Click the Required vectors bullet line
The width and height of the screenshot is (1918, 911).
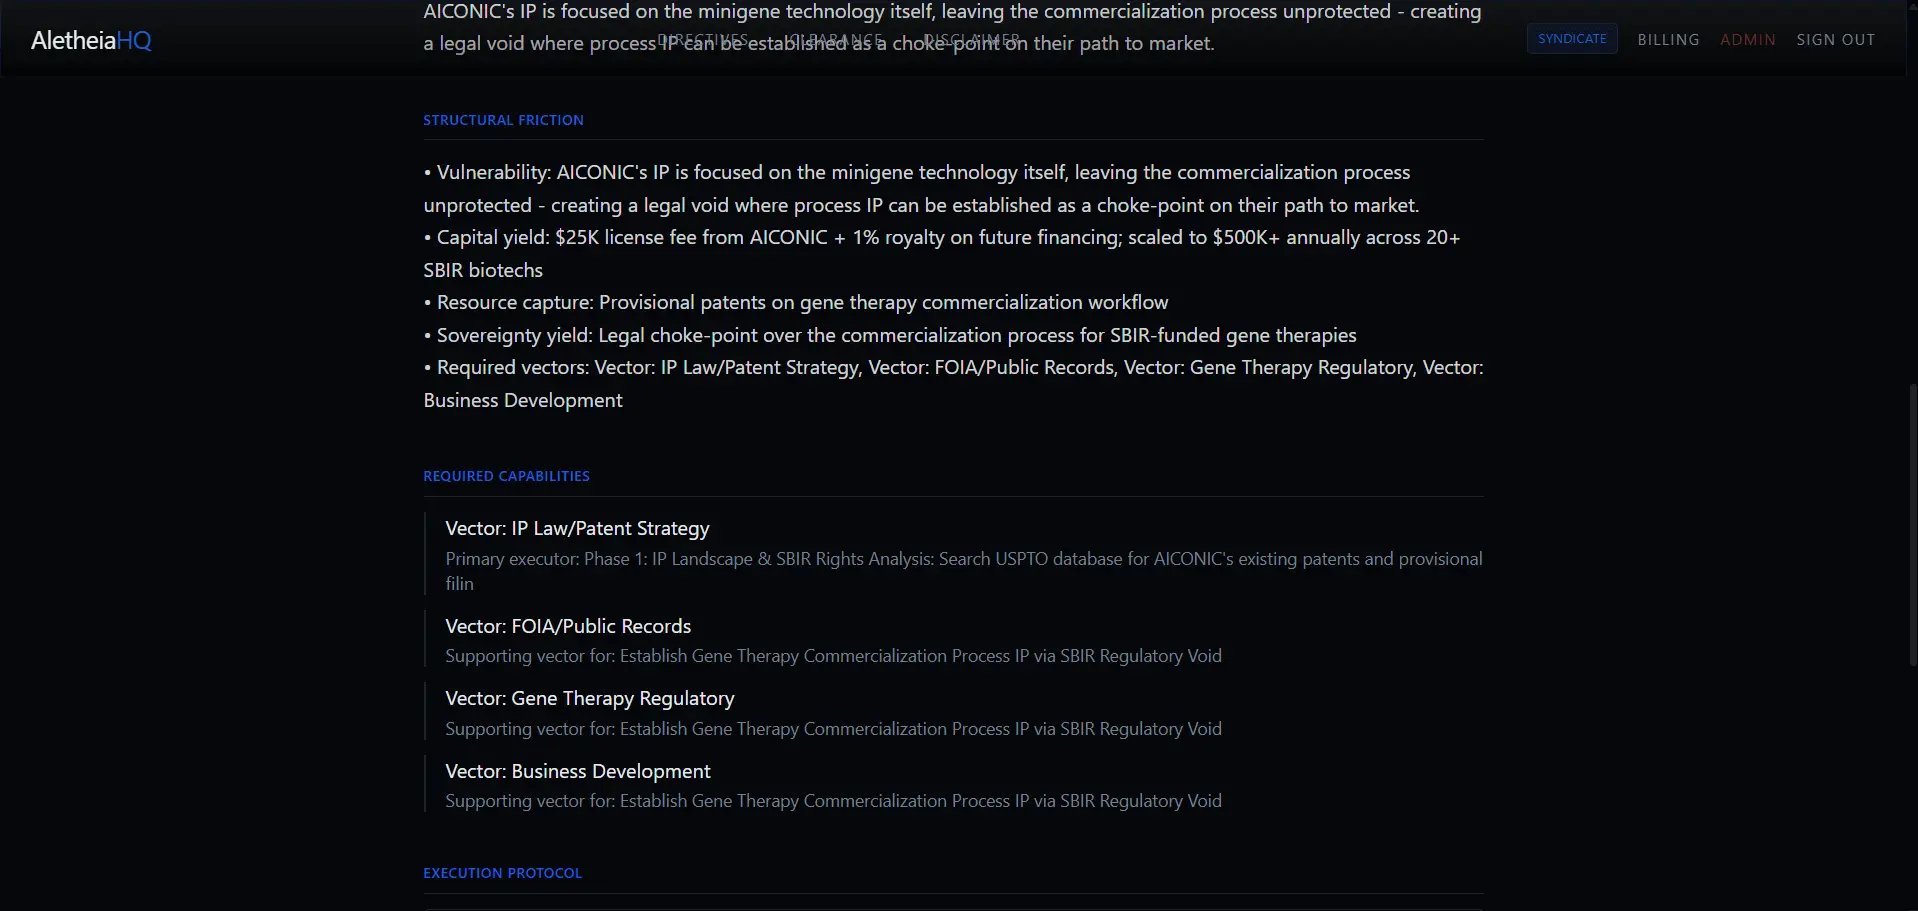click(953, 383)
